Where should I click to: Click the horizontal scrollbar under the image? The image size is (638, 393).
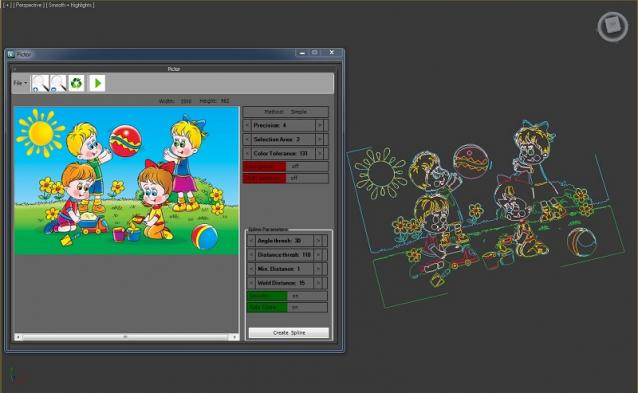click(126, 337)
